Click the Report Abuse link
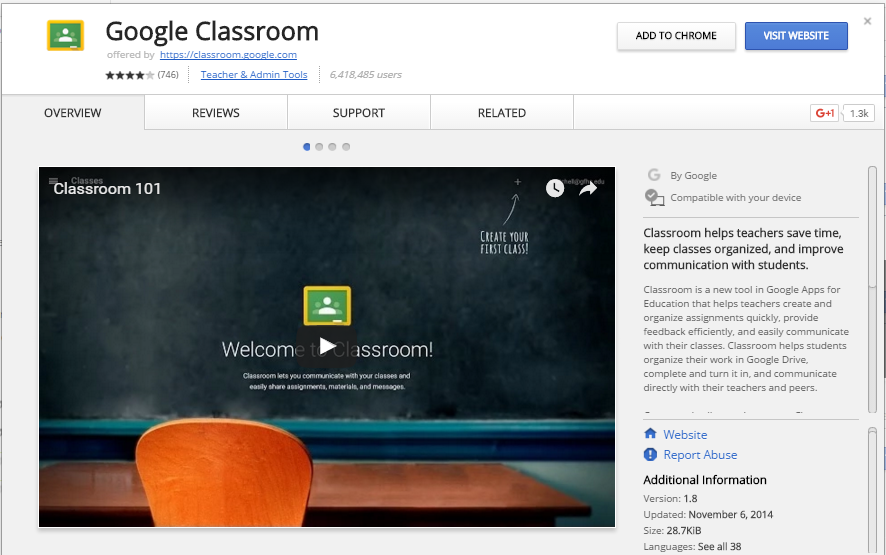Image resolution: width=886 pixels, height=555 pixels. pos(700,454)
